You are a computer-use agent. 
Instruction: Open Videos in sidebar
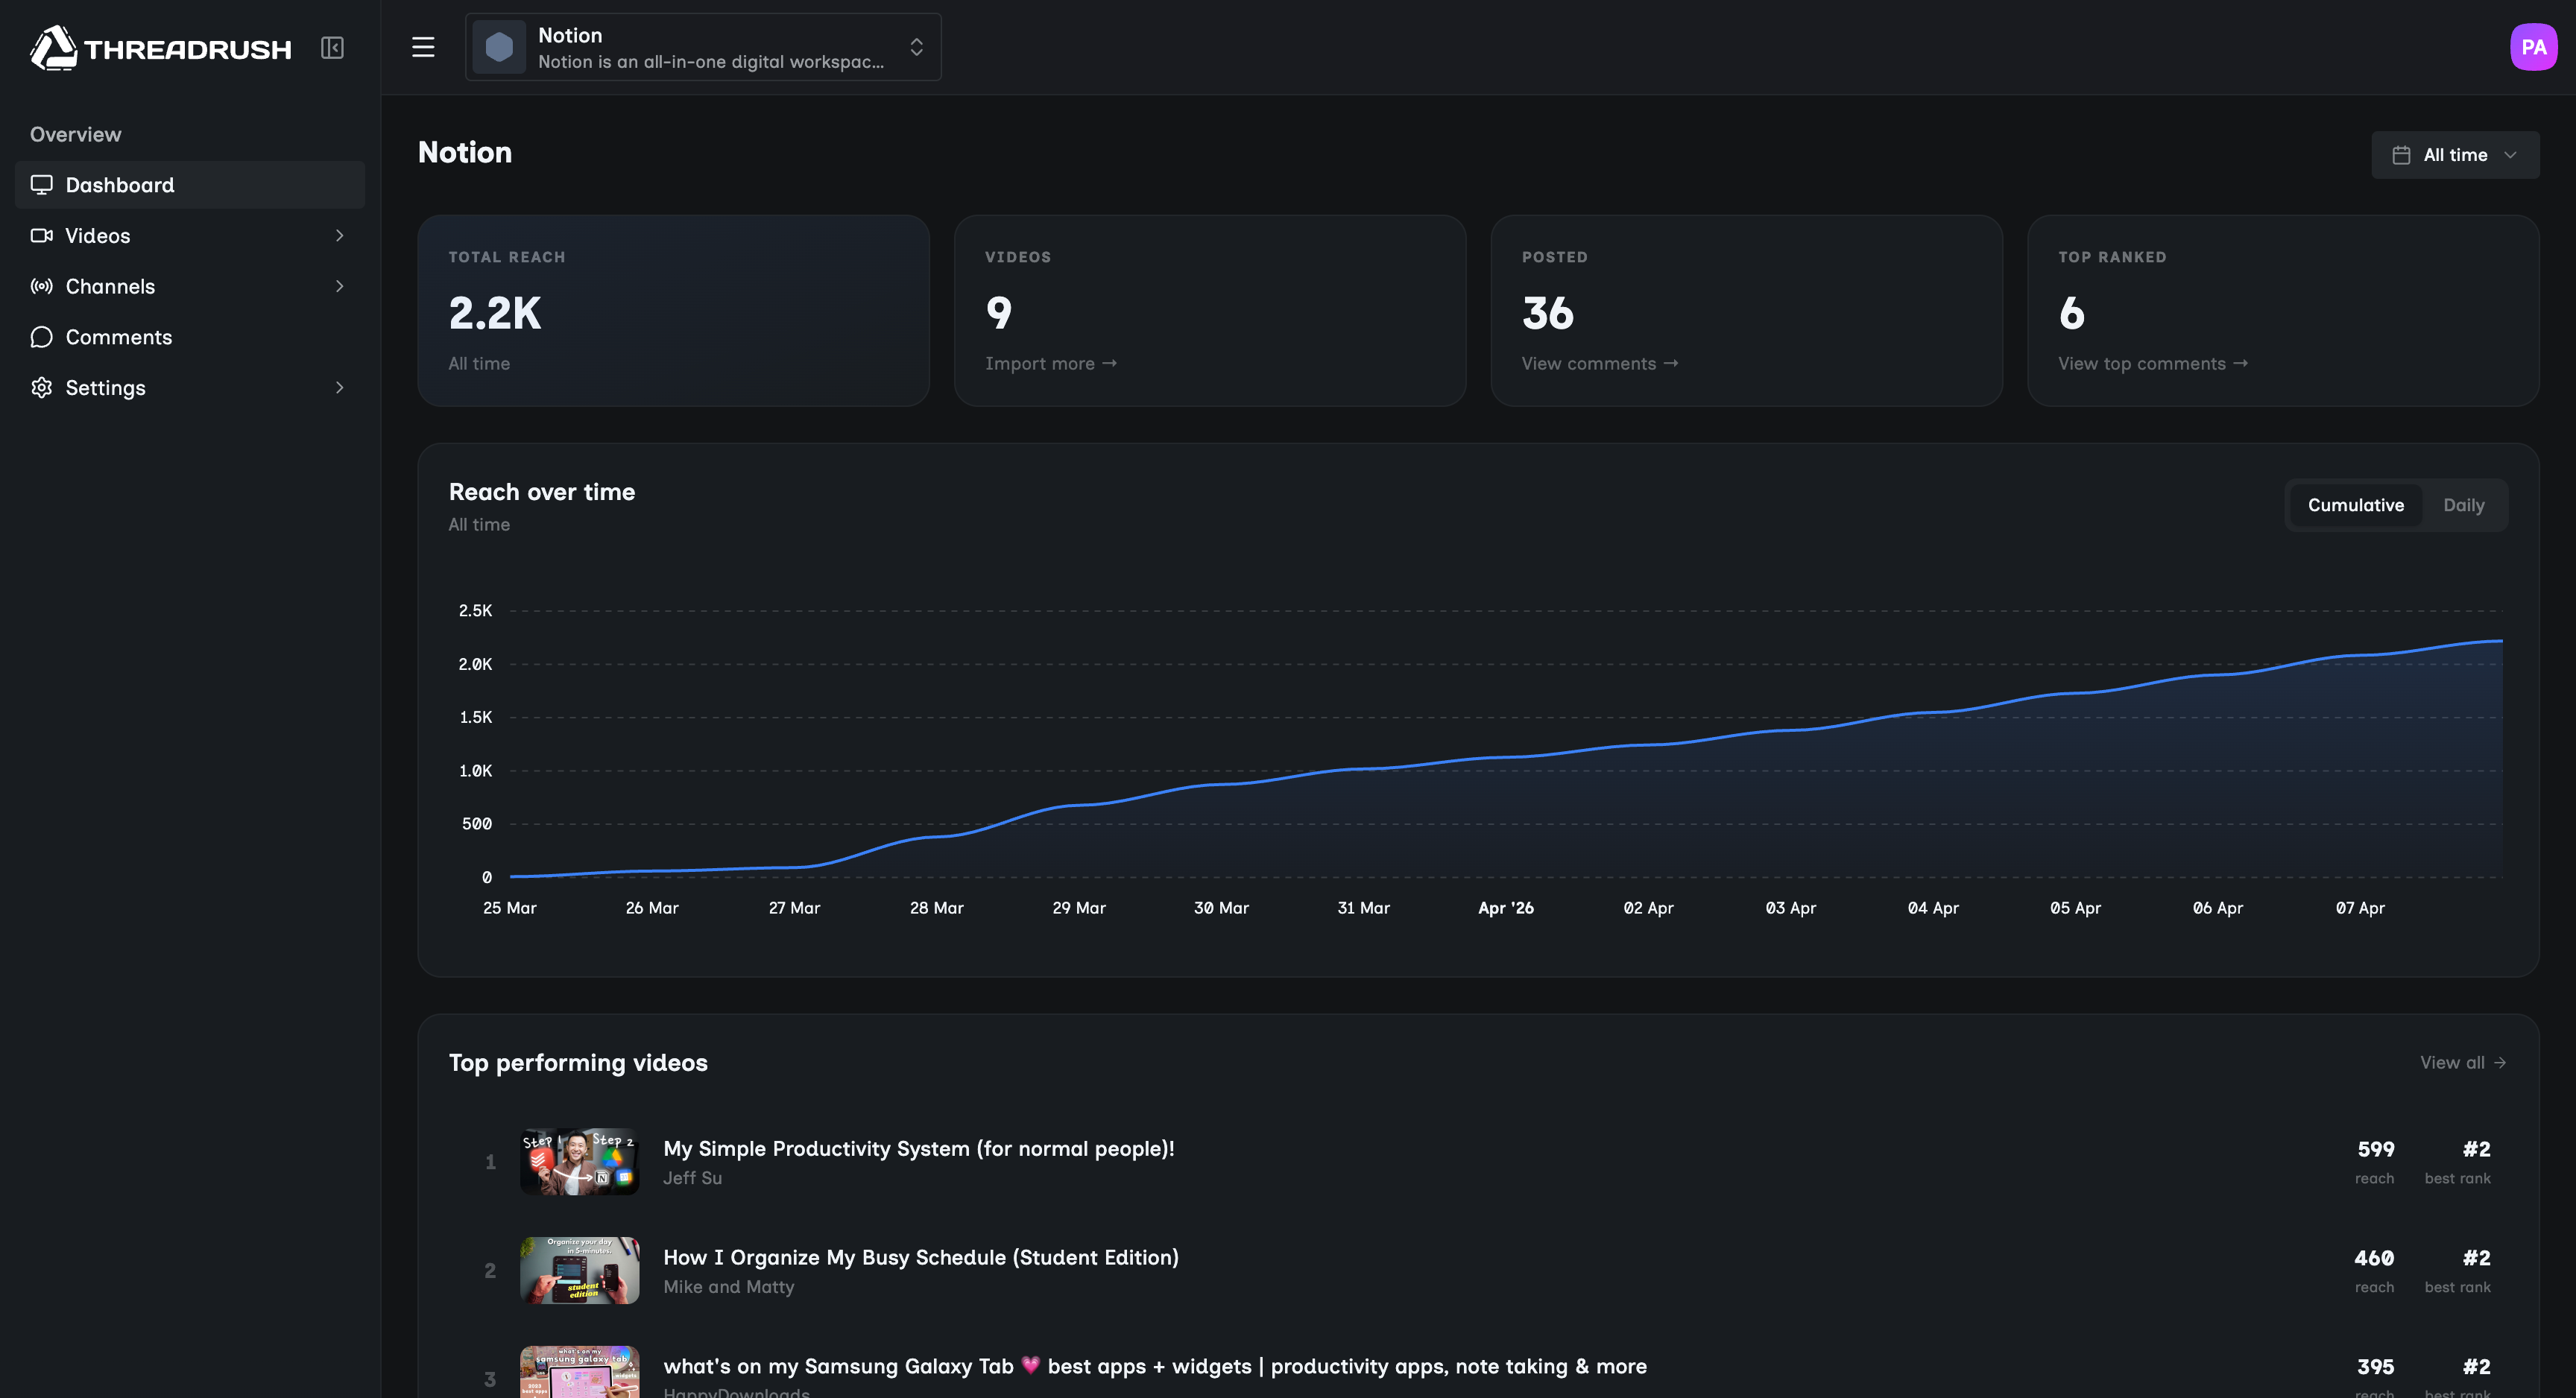[x=190, y=236]
